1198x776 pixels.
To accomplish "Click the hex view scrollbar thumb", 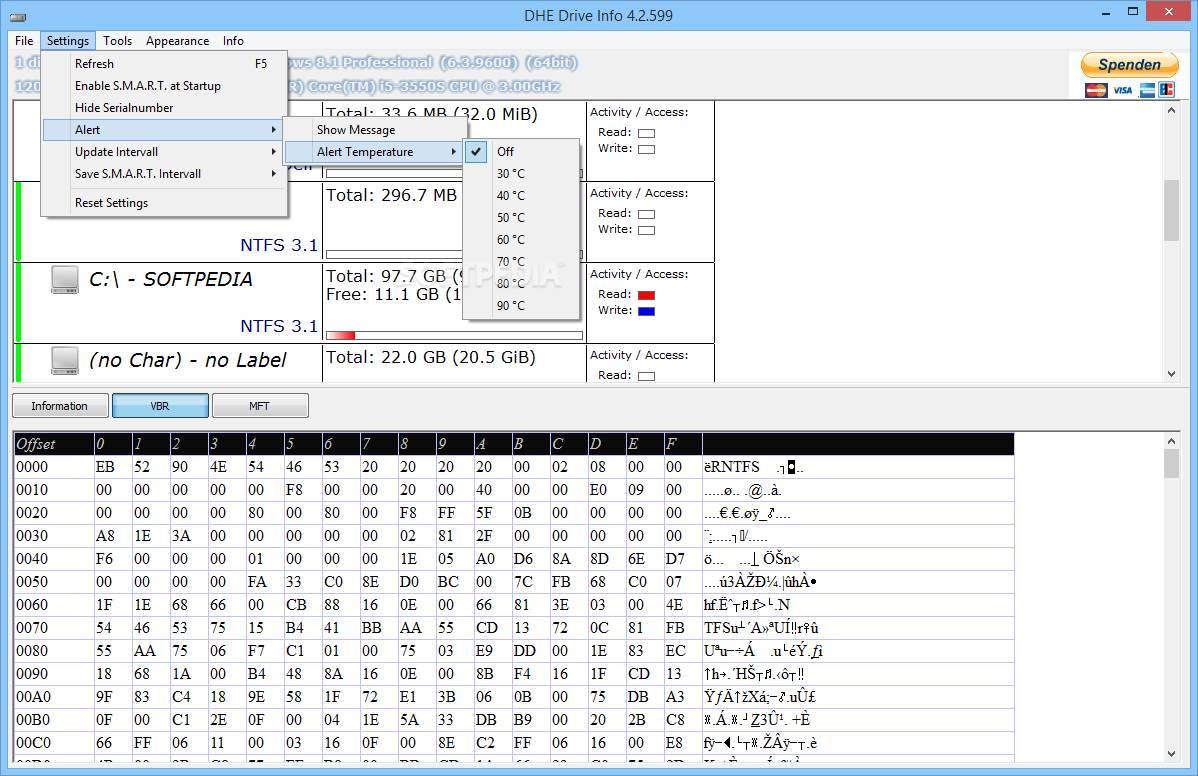I will click(x=1171, y=464).
